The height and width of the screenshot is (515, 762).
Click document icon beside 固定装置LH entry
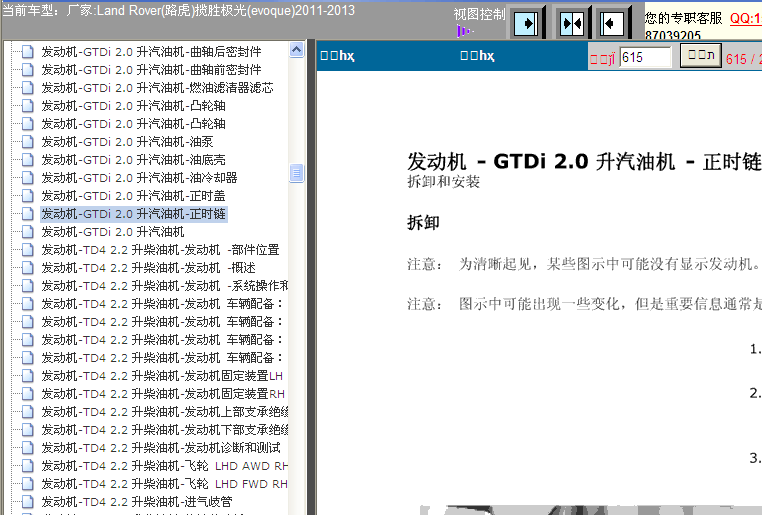(28, 376)
